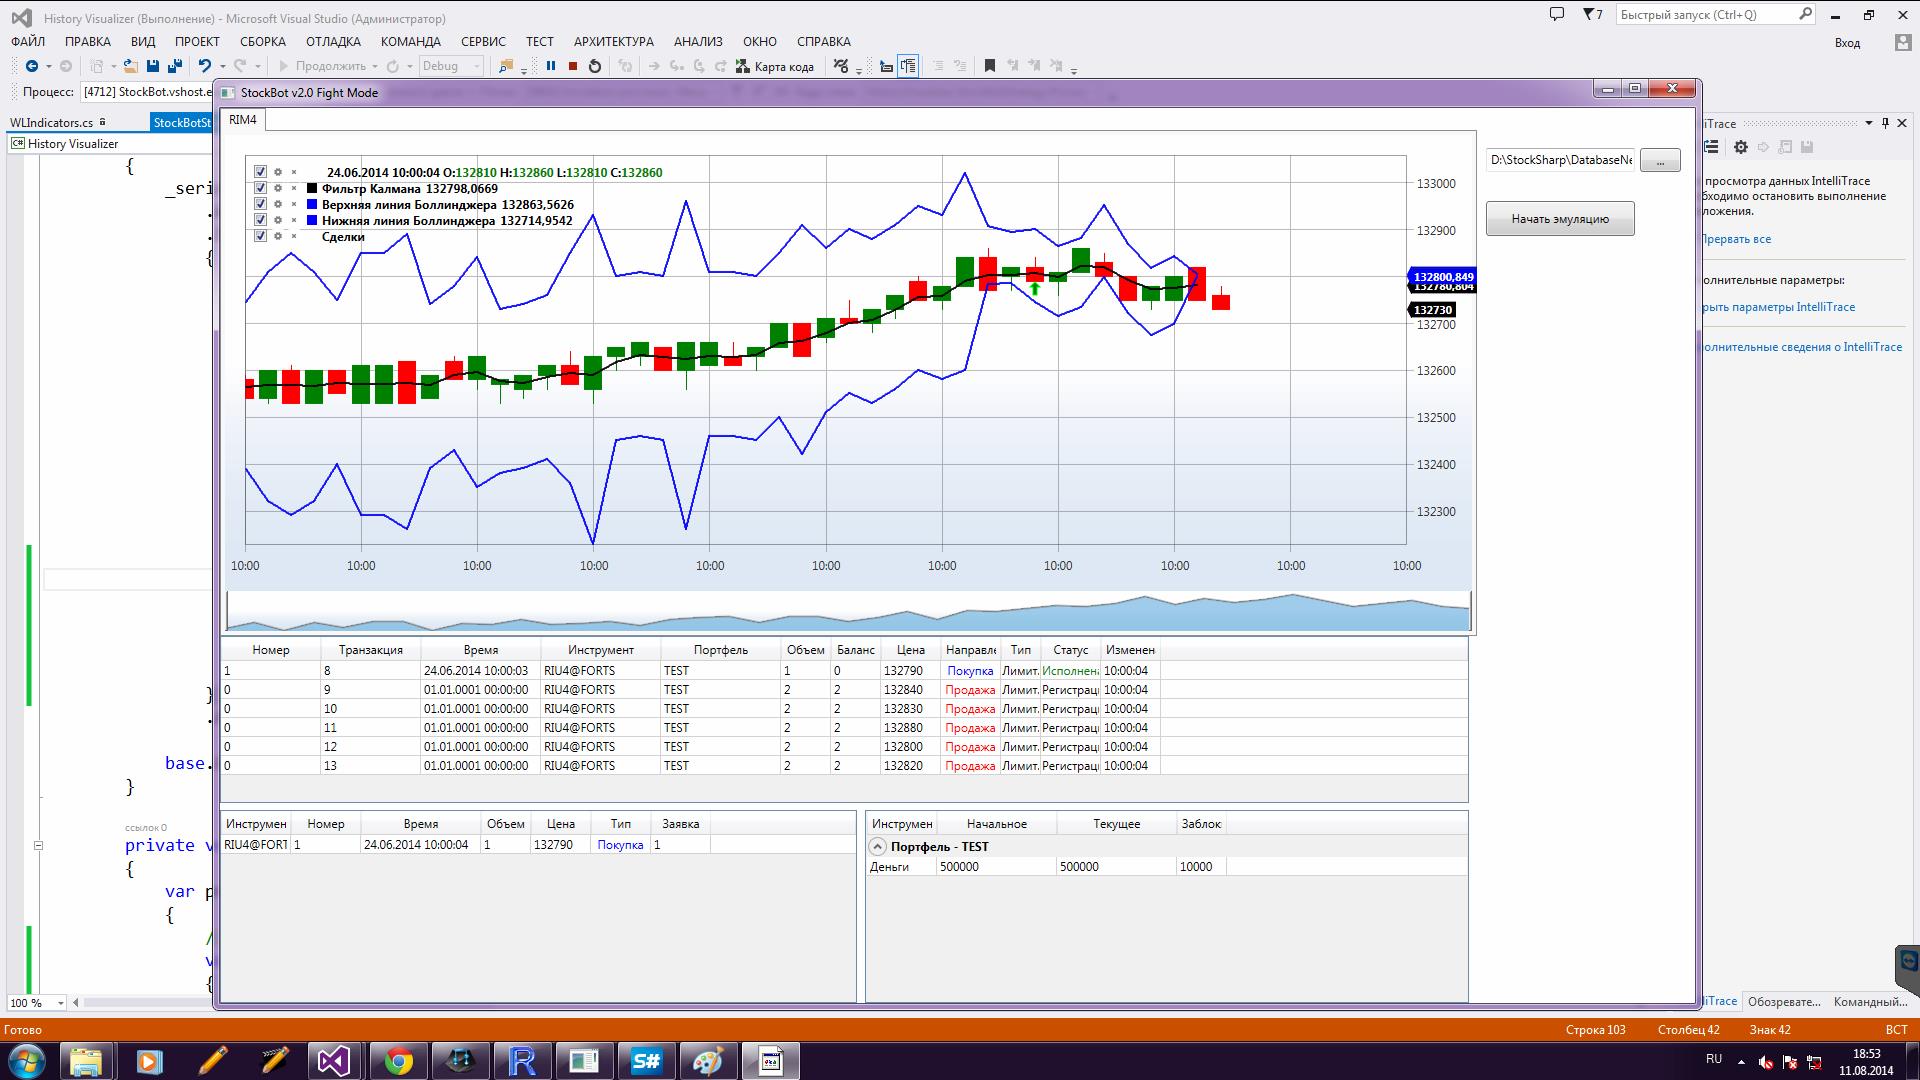Open IntelliTrace window options dropdown arrow
1920x1080 pixels.
click(x=1868, y=123)
